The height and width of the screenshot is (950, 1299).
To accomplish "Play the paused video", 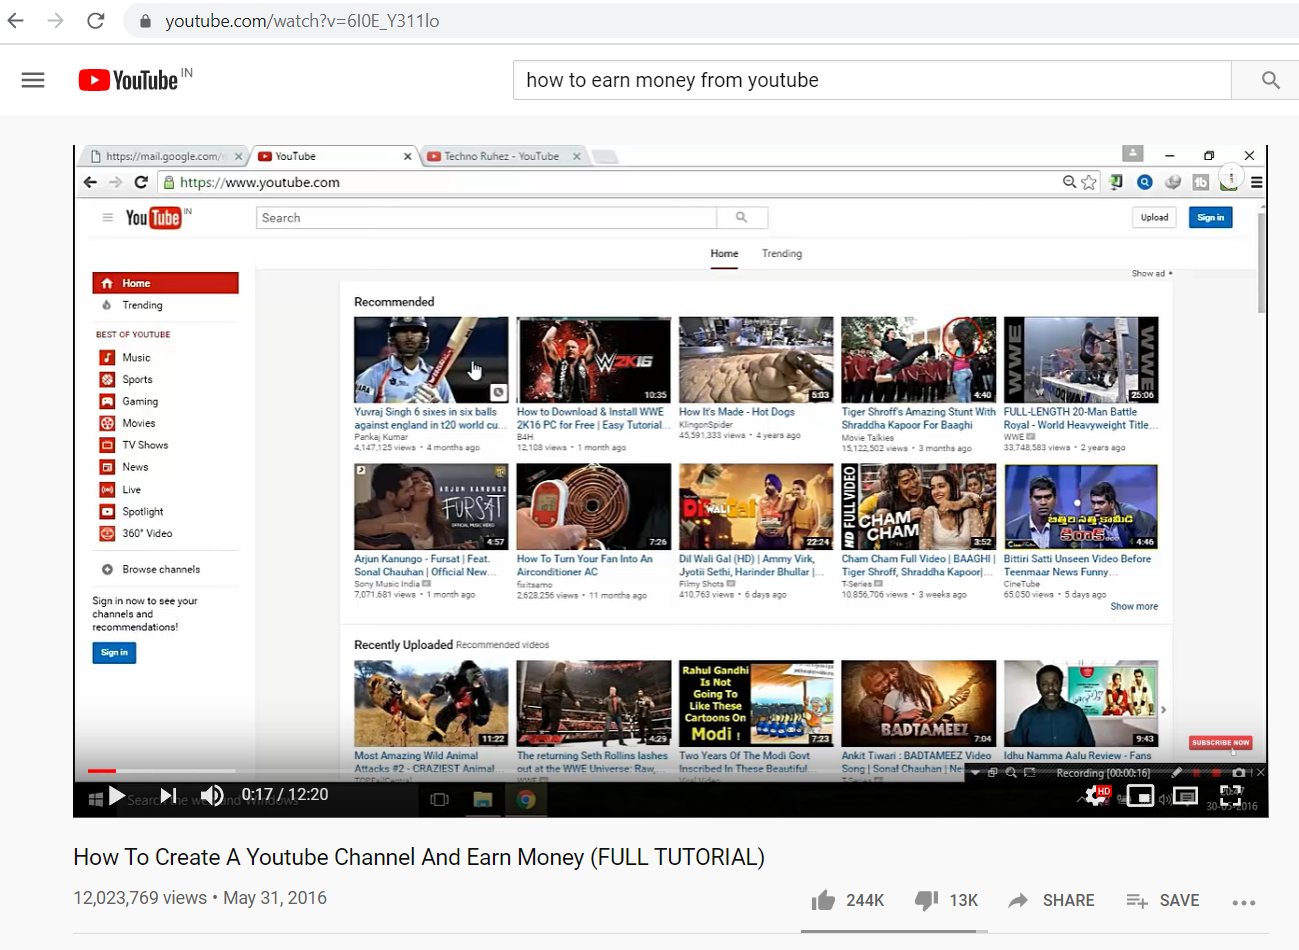I will (117, 796).
